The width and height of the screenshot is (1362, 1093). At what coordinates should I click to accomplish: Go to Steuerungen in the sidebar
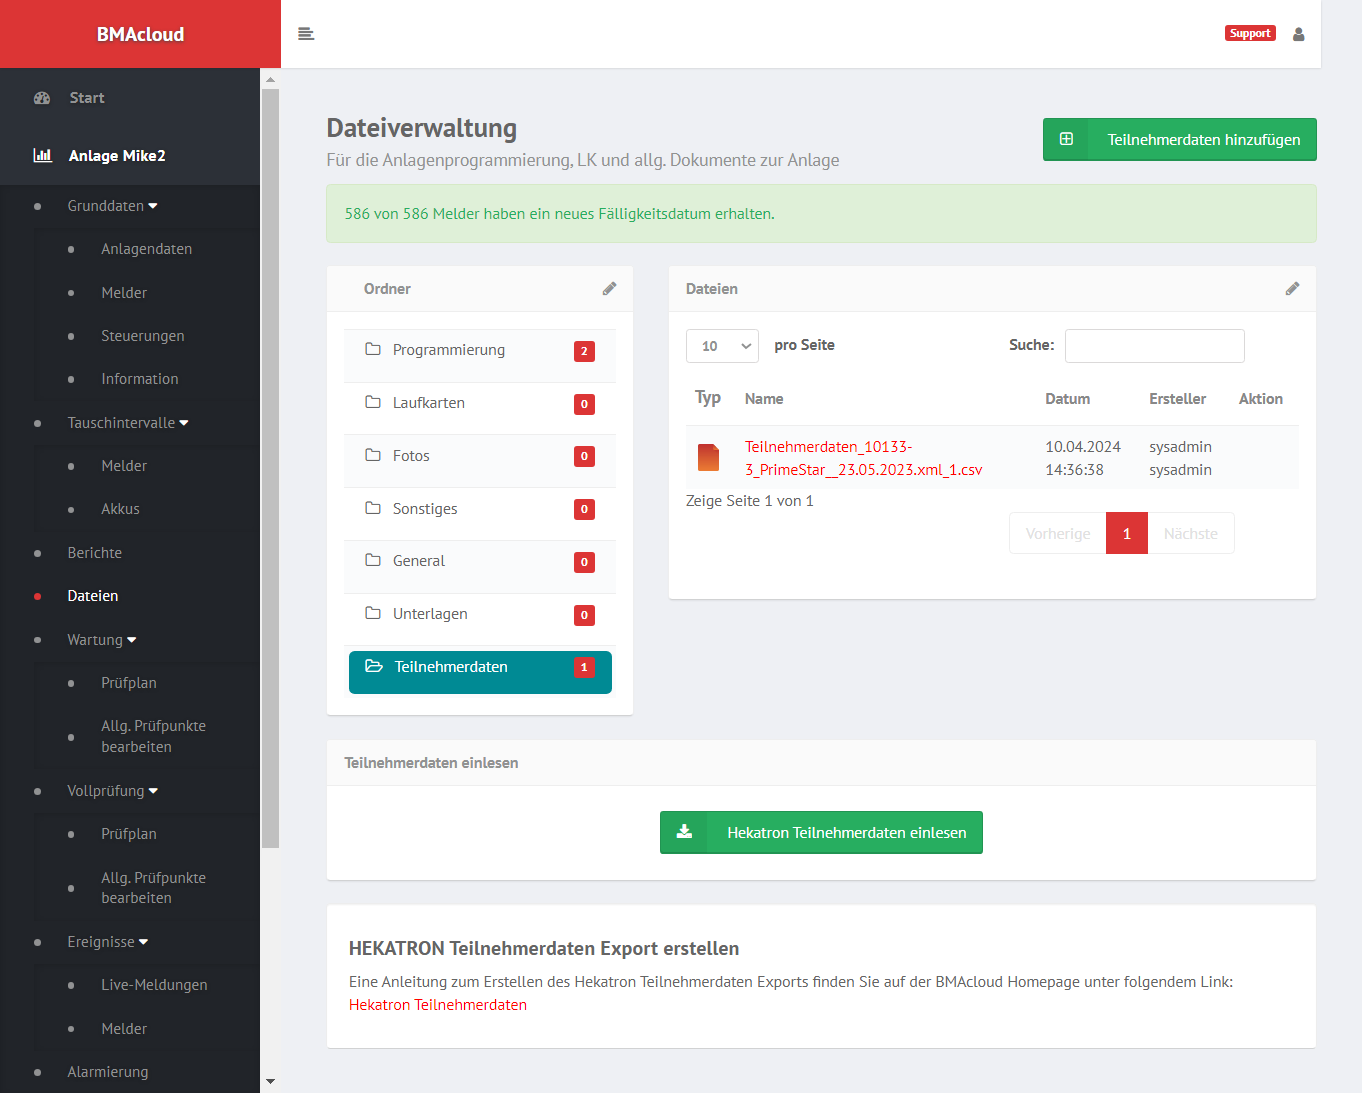(x=143, y=336)
